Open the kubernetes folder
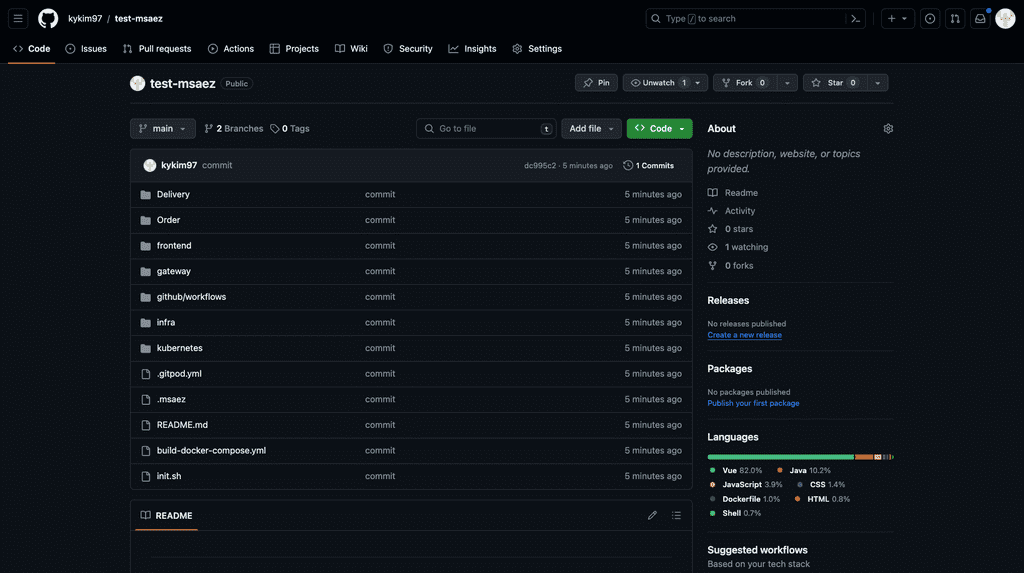Image resolution: width=1024 pixels, height=573 pixels. (x=179, y=348)
